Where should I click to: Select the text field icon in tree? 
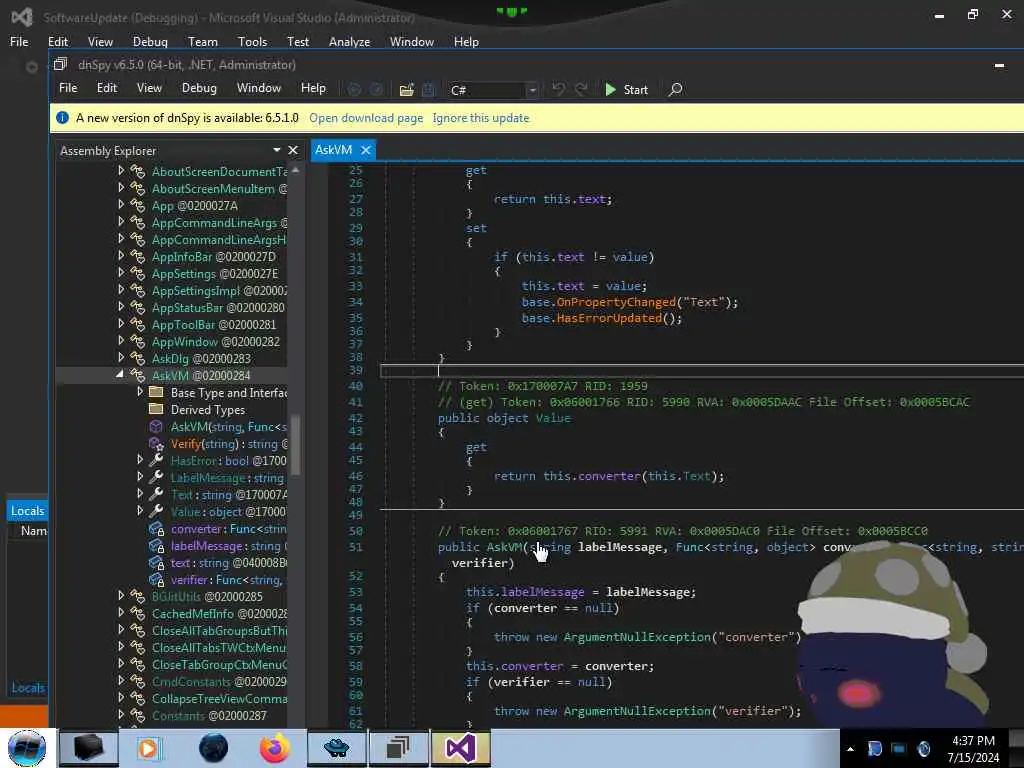156,562
